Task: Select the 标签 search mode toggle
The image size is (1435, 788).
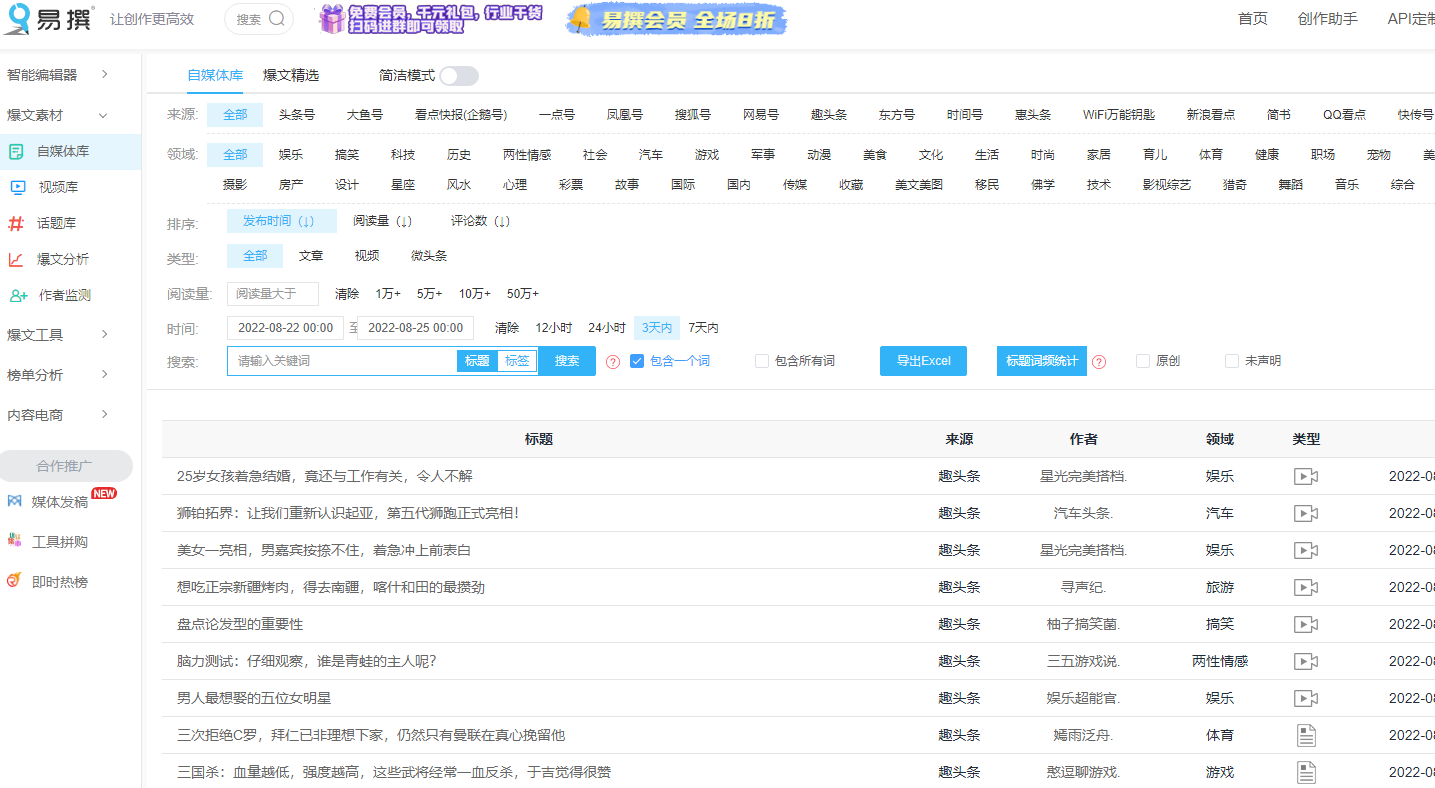Action: tap(517, 361)
